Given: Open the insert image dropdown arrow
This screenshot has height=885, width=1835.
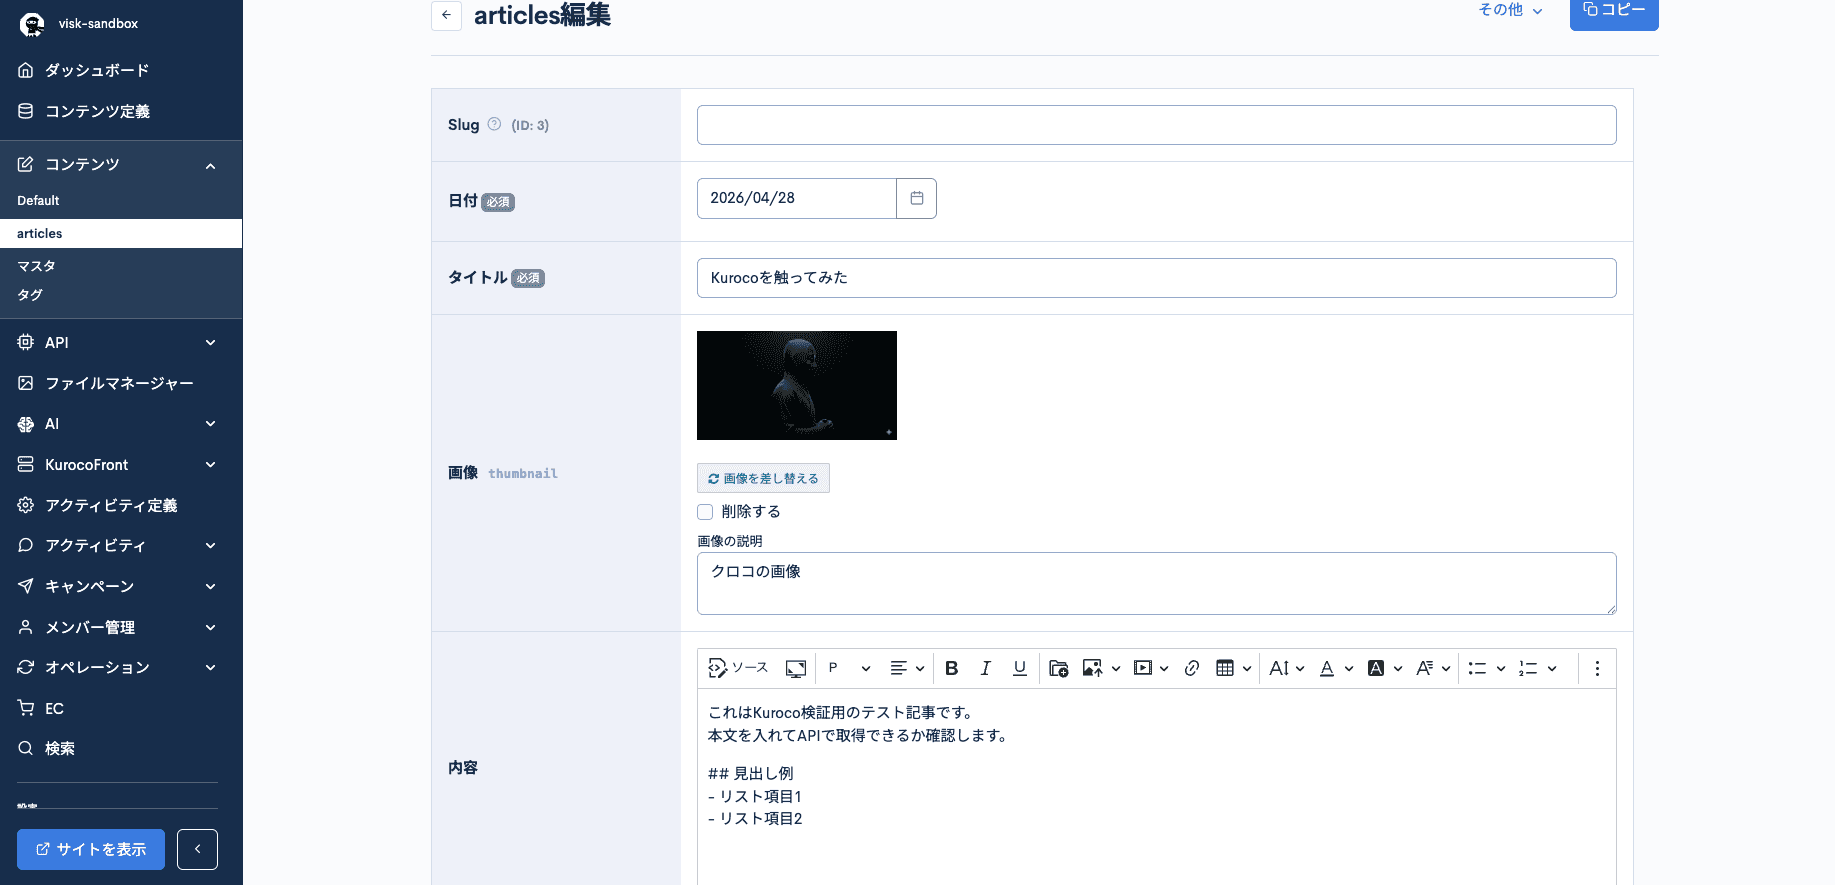Looking at the screenshot, I should (x=1116, y=668).
